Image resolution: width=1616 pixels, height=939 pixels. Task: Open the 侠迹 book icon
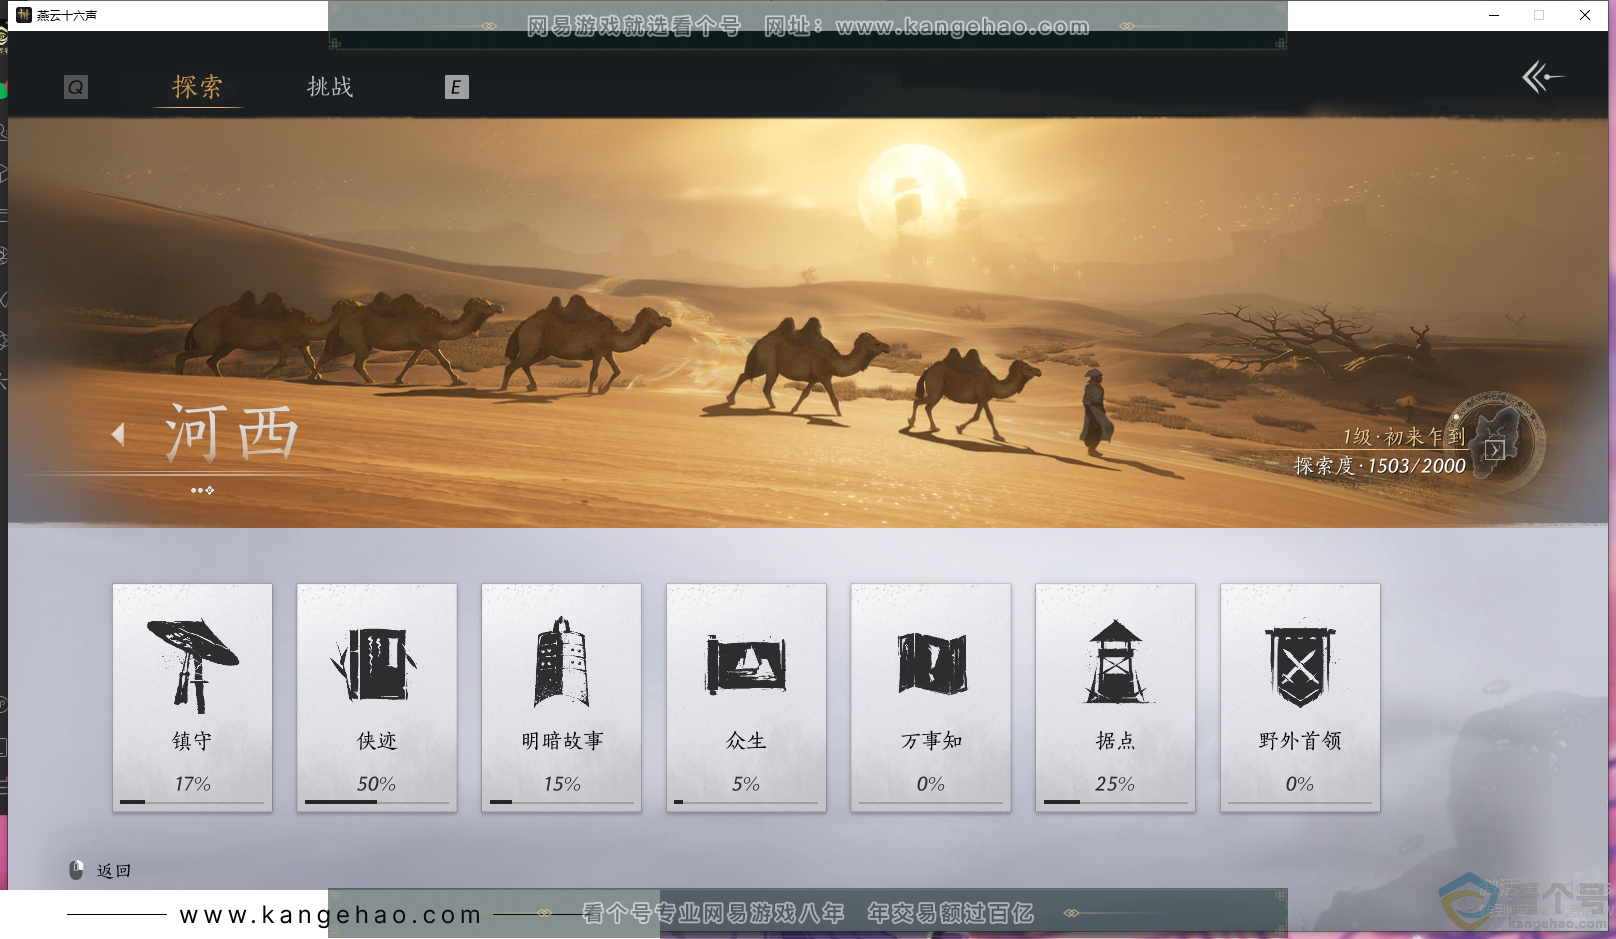point(375,665)
